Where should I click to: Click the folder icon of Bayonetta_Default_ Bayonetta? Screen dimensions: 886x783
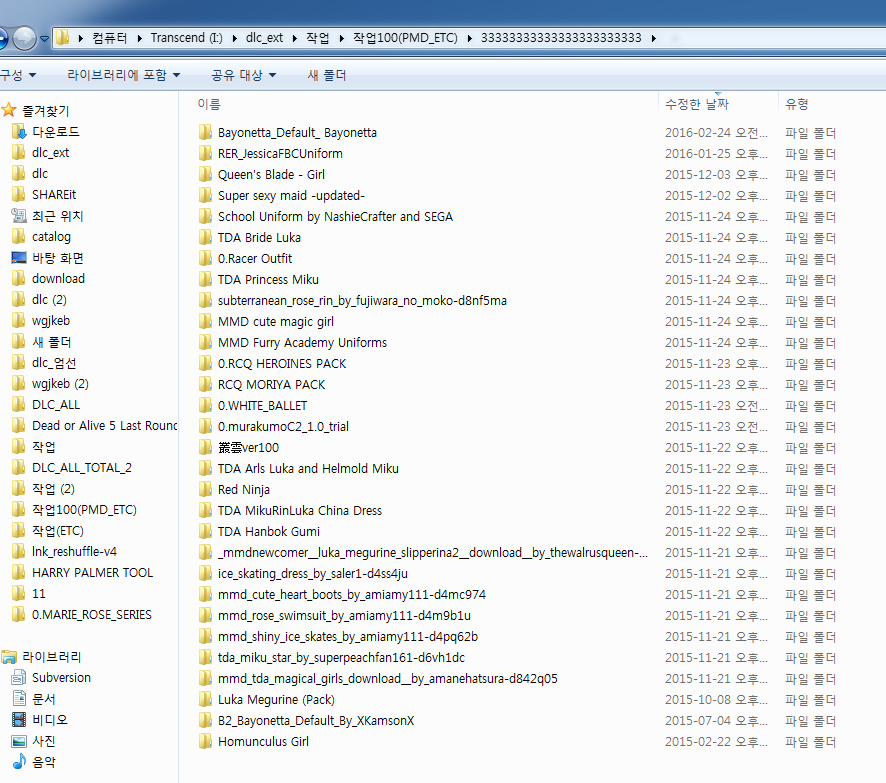[x=205, y=132]
